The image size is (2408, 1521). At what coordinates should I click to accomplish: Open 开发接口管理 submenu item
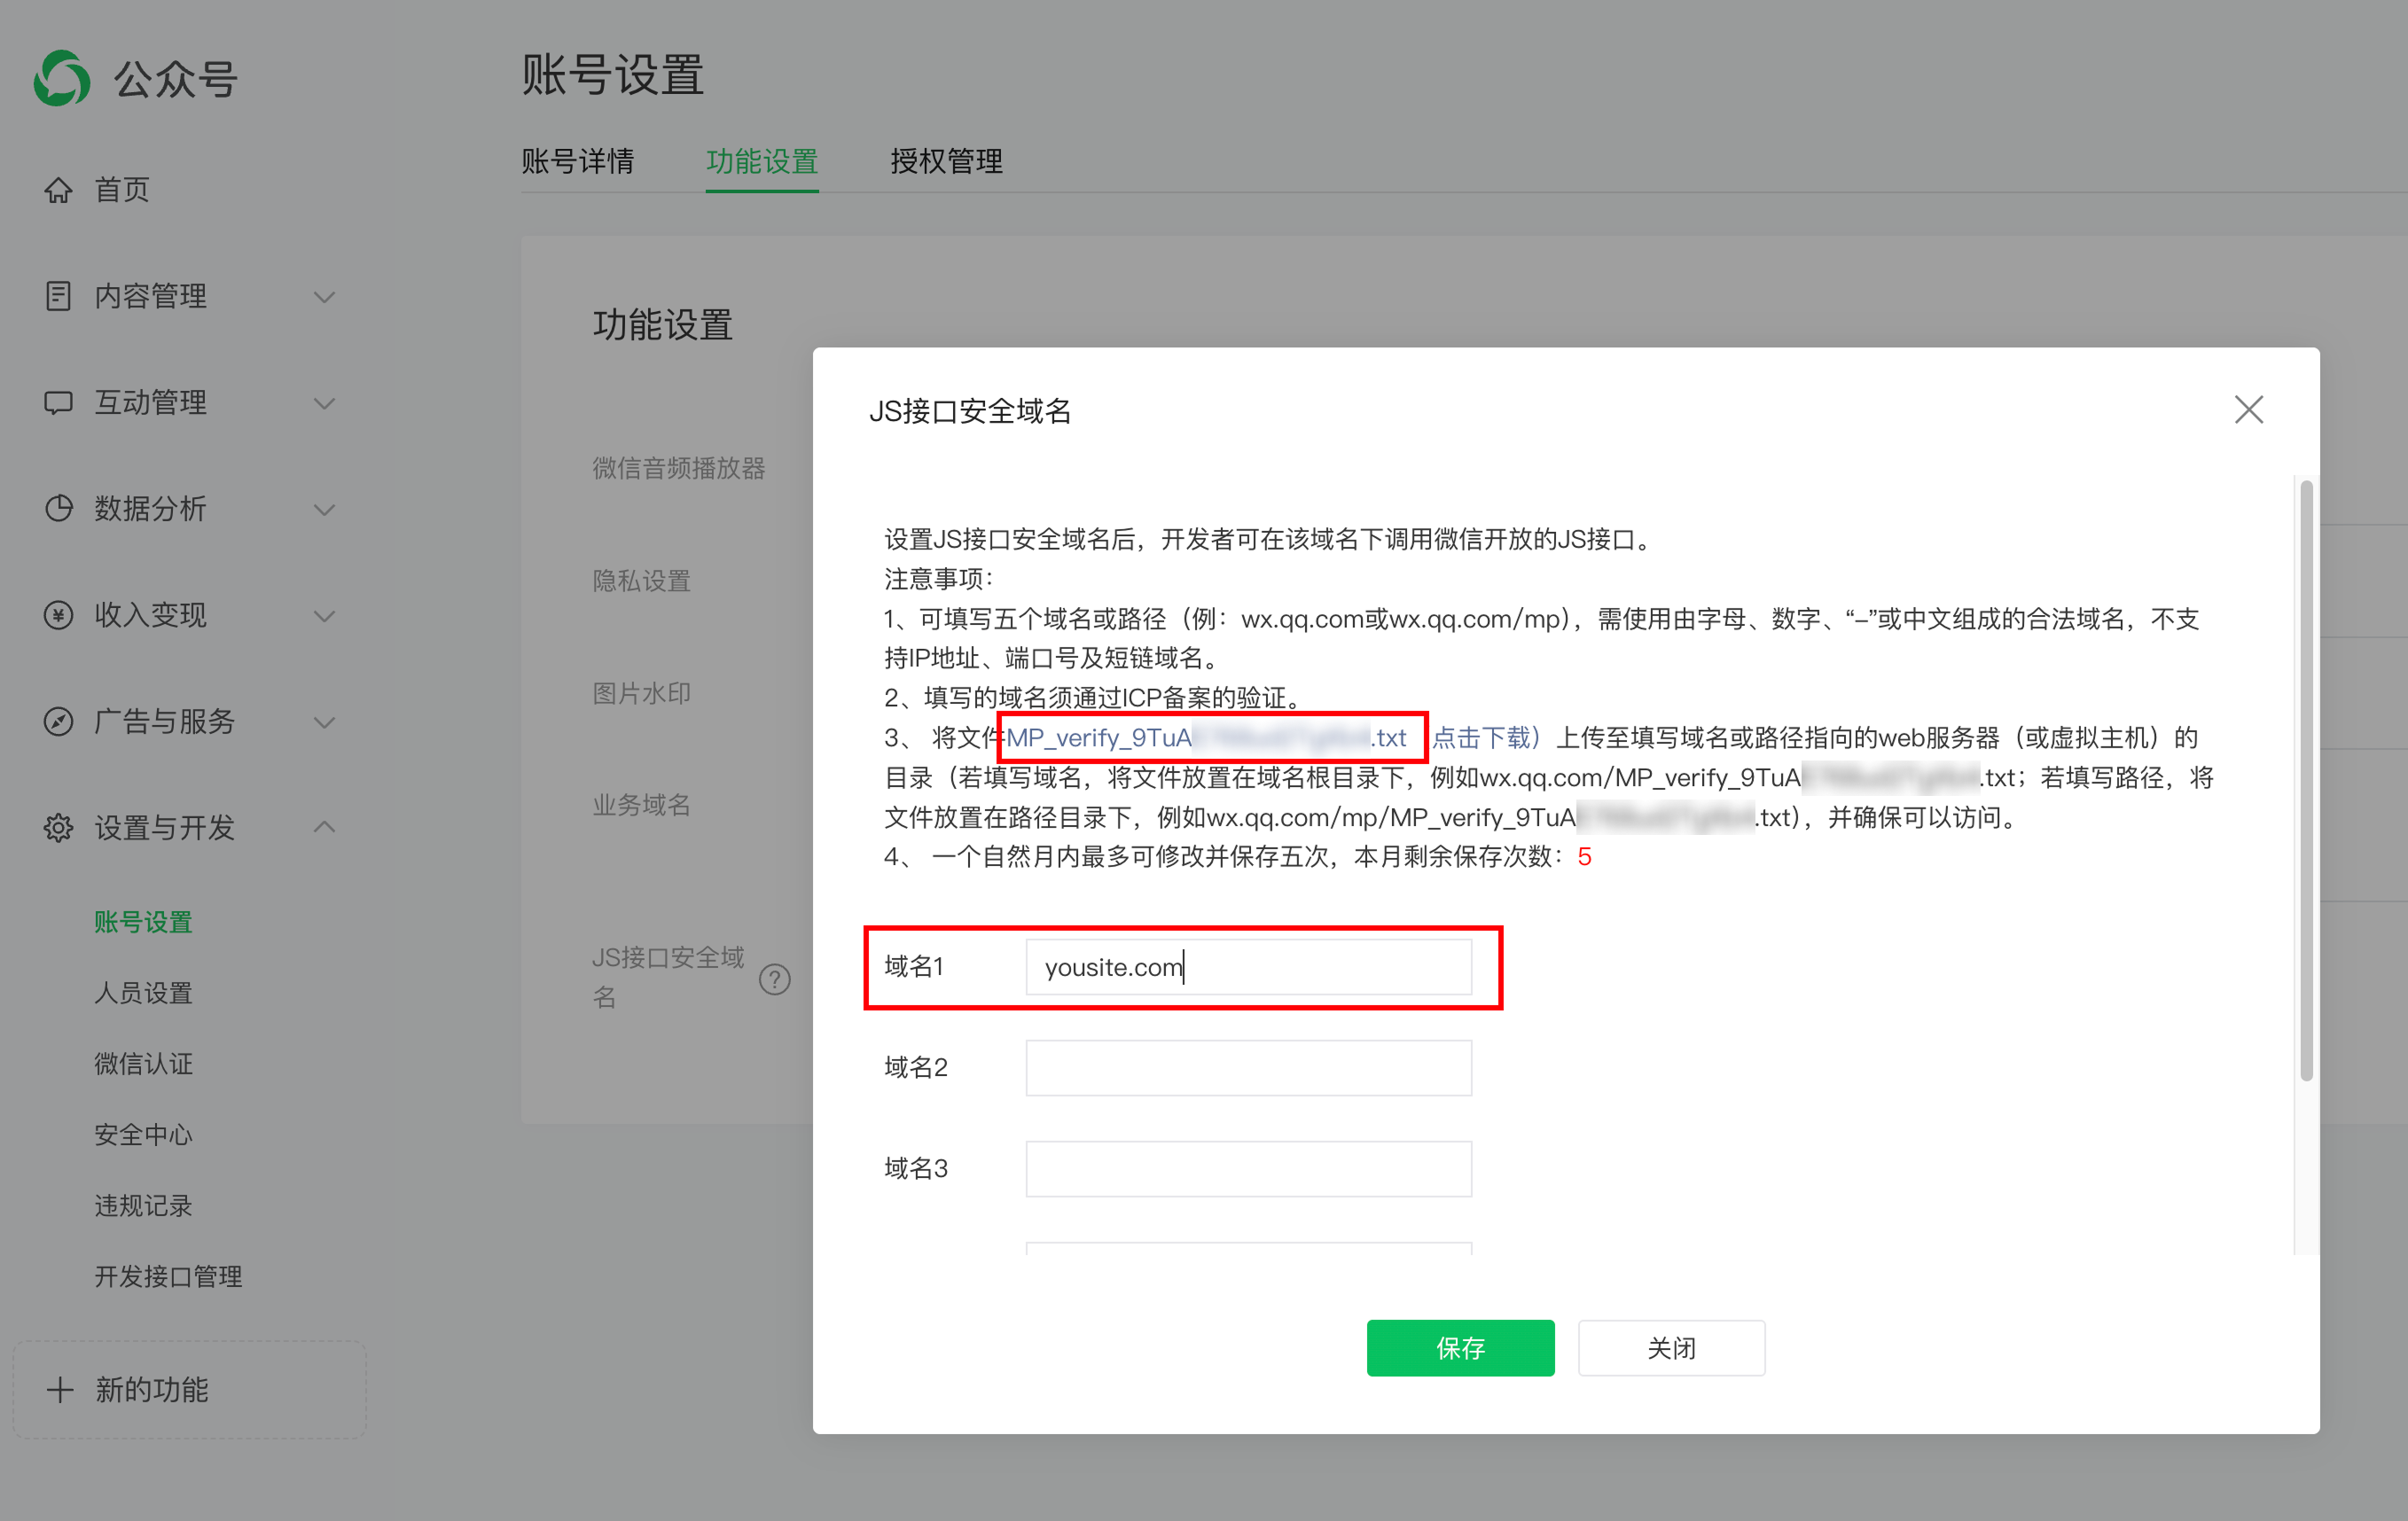[168, 1276]
